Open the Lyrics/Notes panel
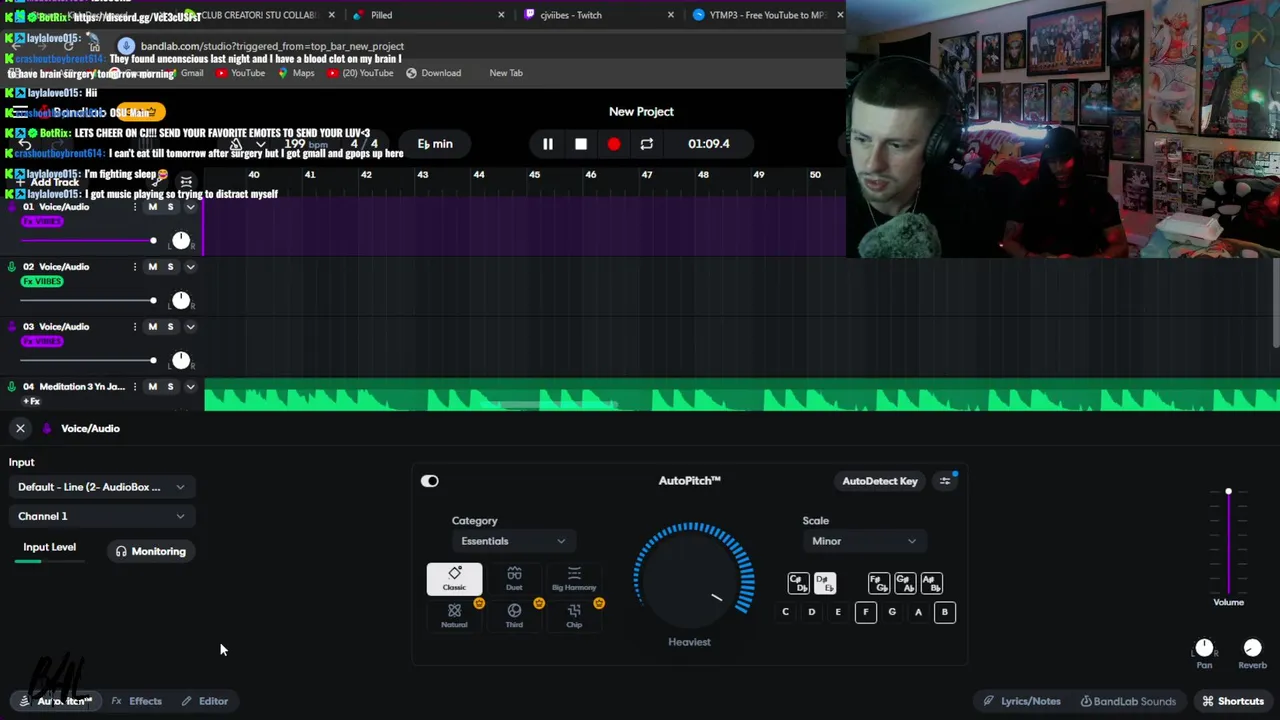The height and width of the screenshot is (720, 1280). 1021,701
